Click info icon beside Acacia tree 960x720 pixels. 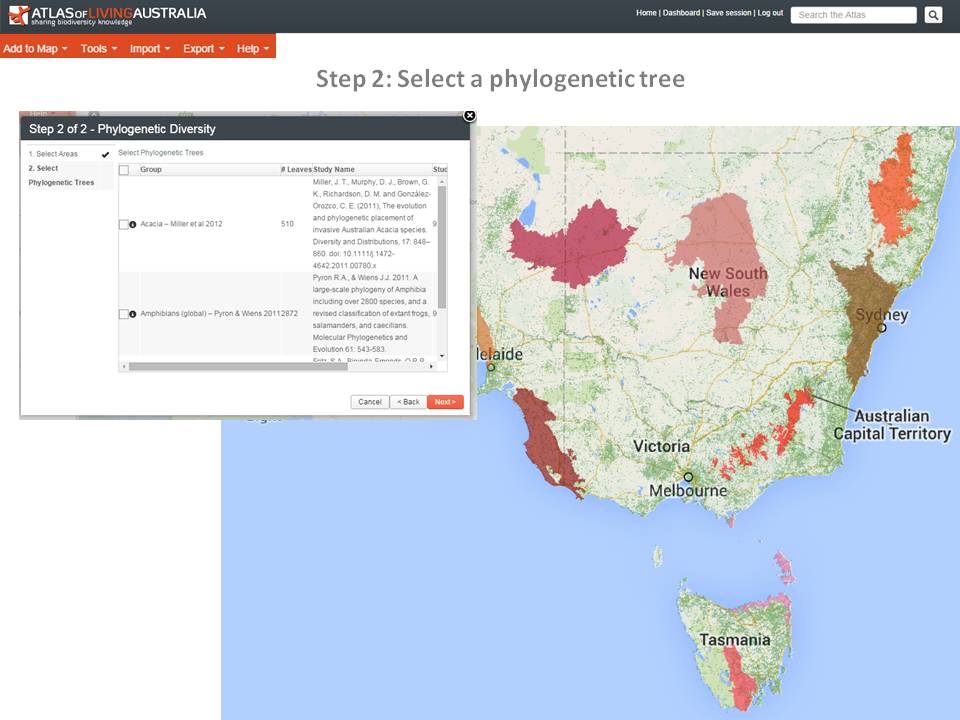click(x=133, y=225)
